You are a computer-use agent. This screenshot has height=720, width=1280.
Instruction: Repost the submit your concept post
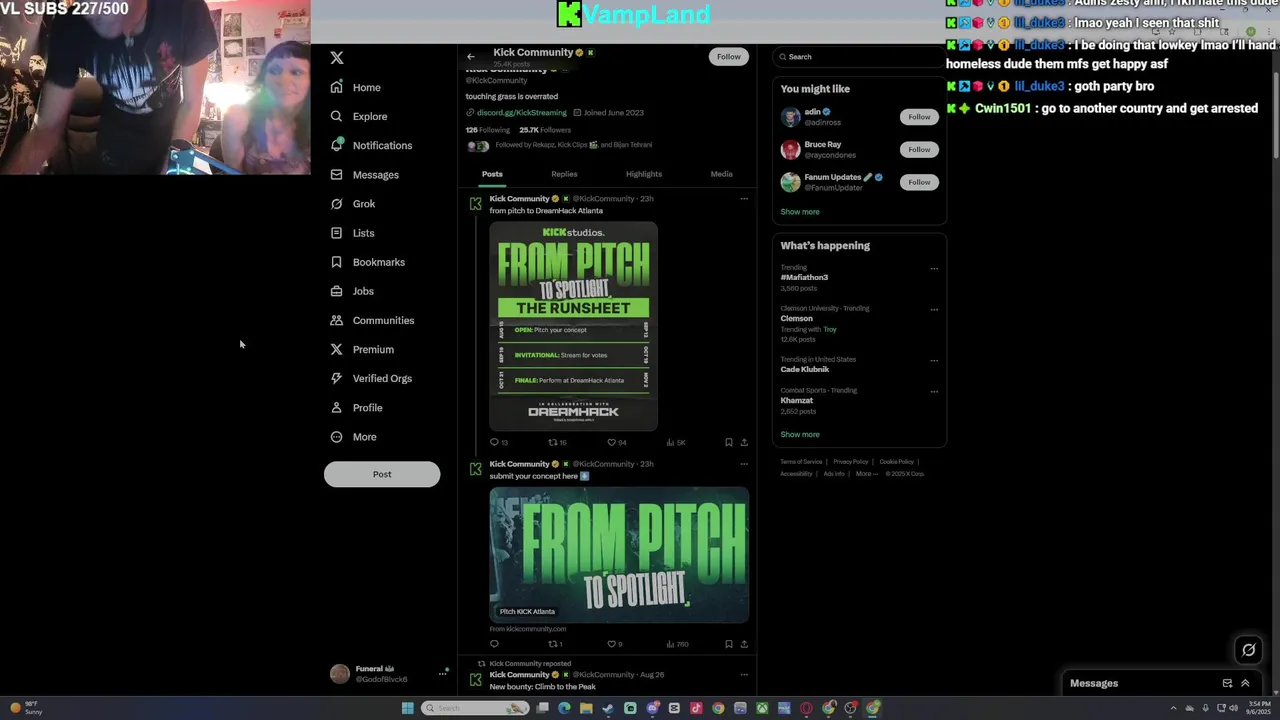[x=553, y=644]
